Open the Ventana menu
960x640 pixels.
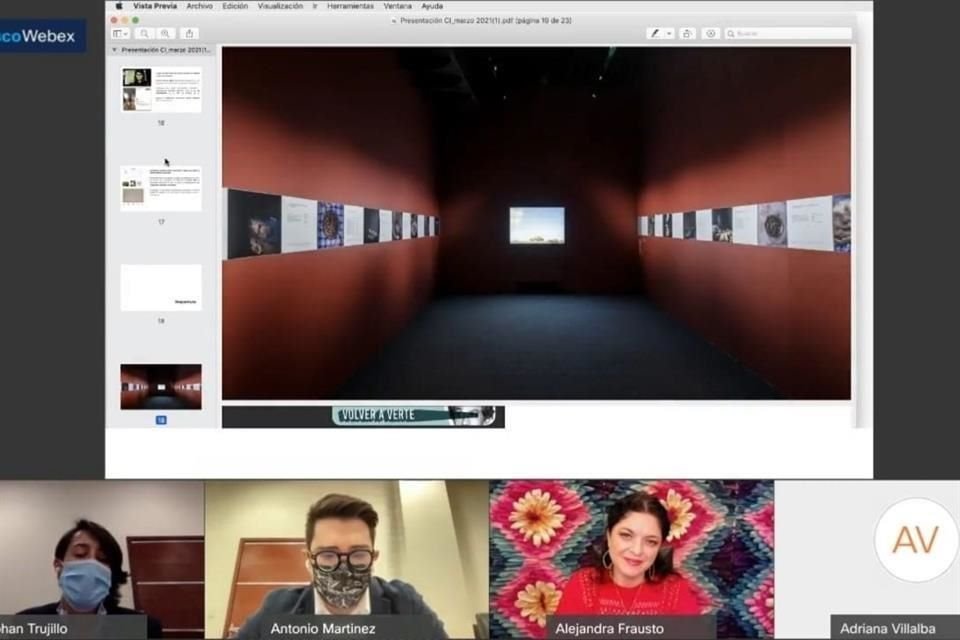pyautogui.click(x=397, y=6)
